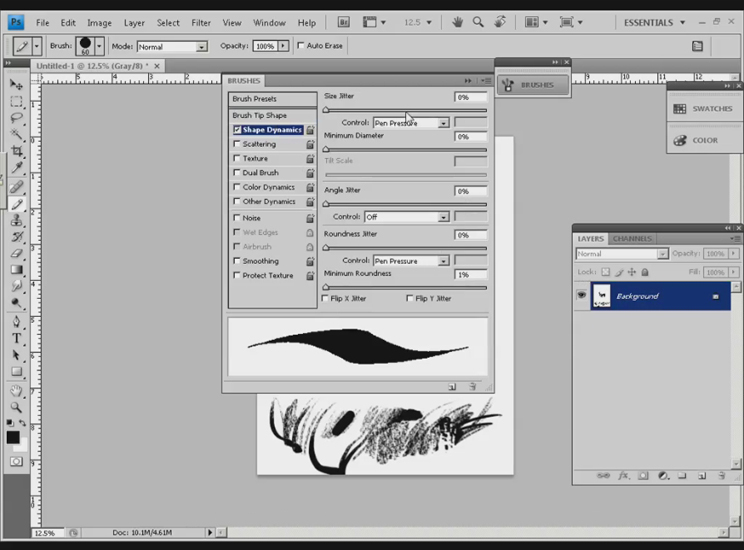Select the Magic Wand tool
The width and height of the screenshot is (744, 550).
[16, 135]
